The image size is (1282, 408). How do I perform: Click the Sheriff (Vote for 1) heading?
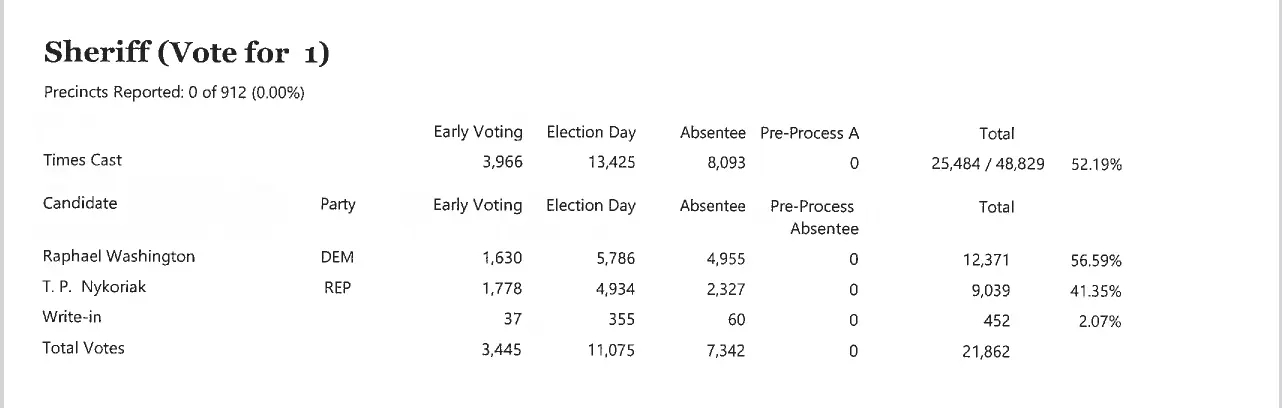point(187,53)
